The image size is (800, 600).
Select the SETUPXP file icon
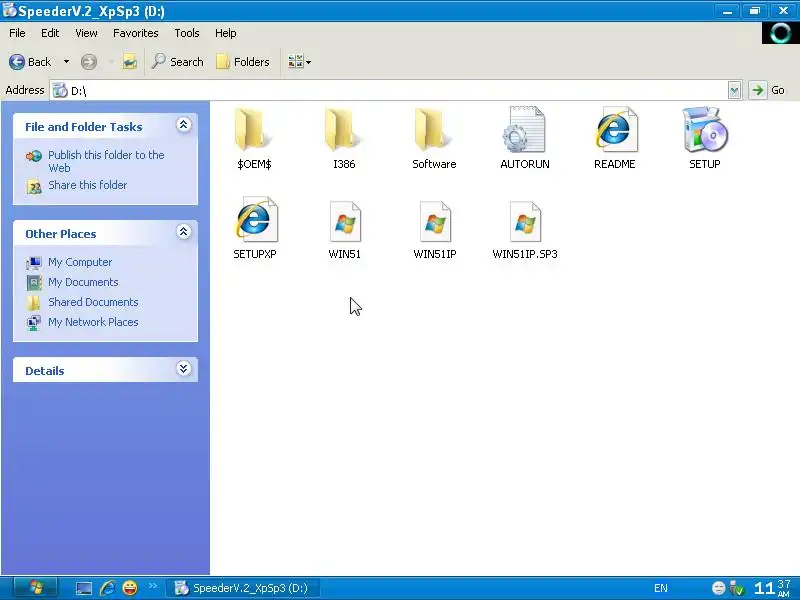(255, 220)
